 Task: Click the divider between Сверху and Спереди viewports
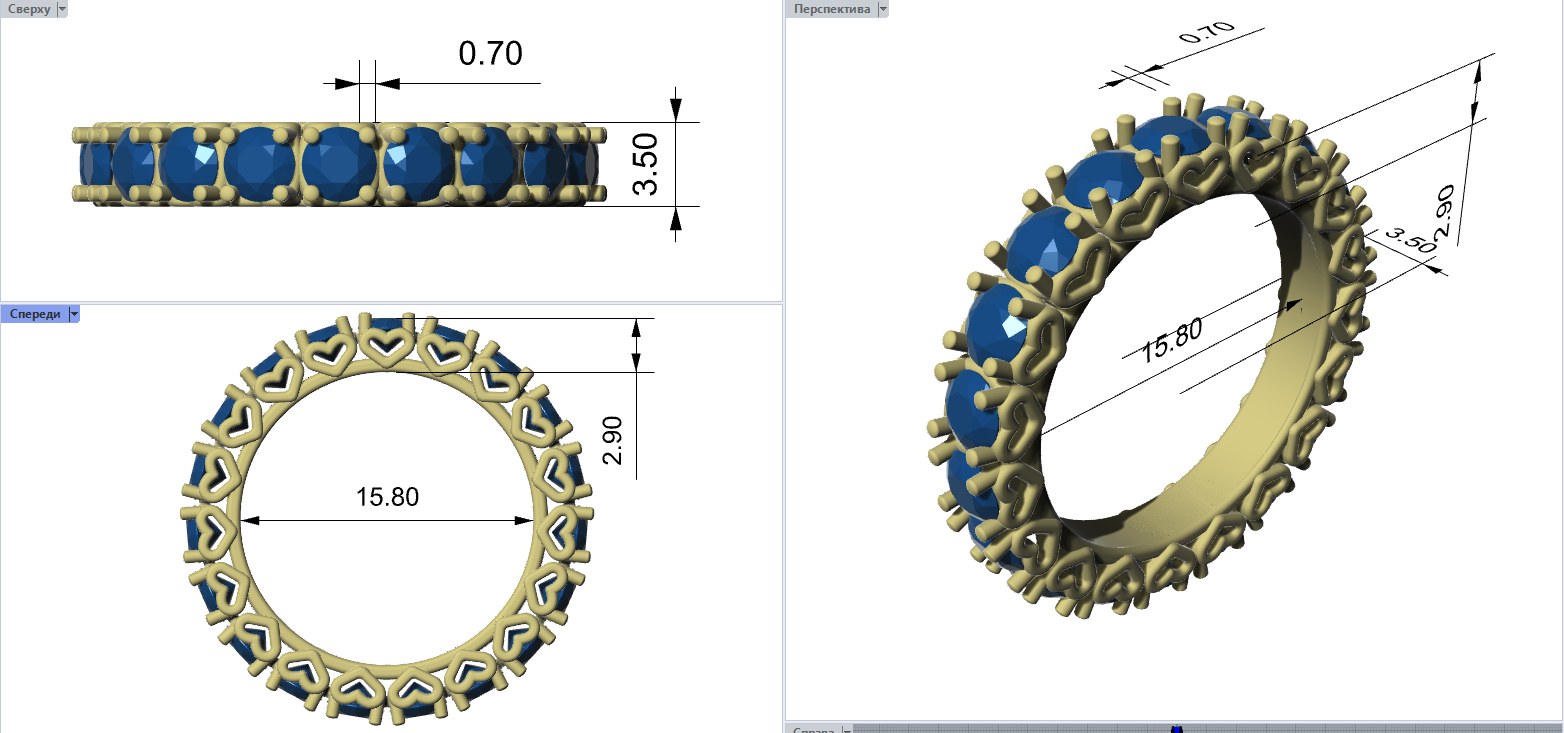click(x=390, y=302)
